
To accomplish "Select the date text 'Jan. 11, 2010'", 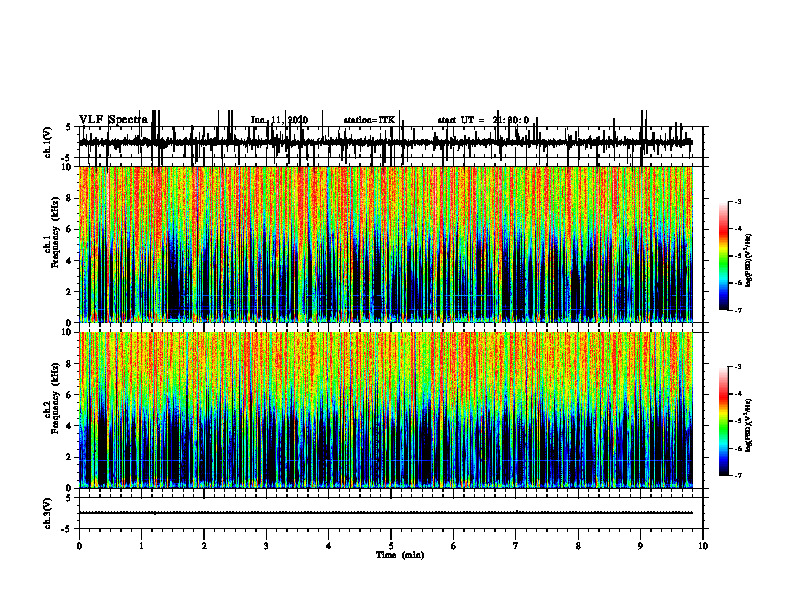I will point(279,120).
